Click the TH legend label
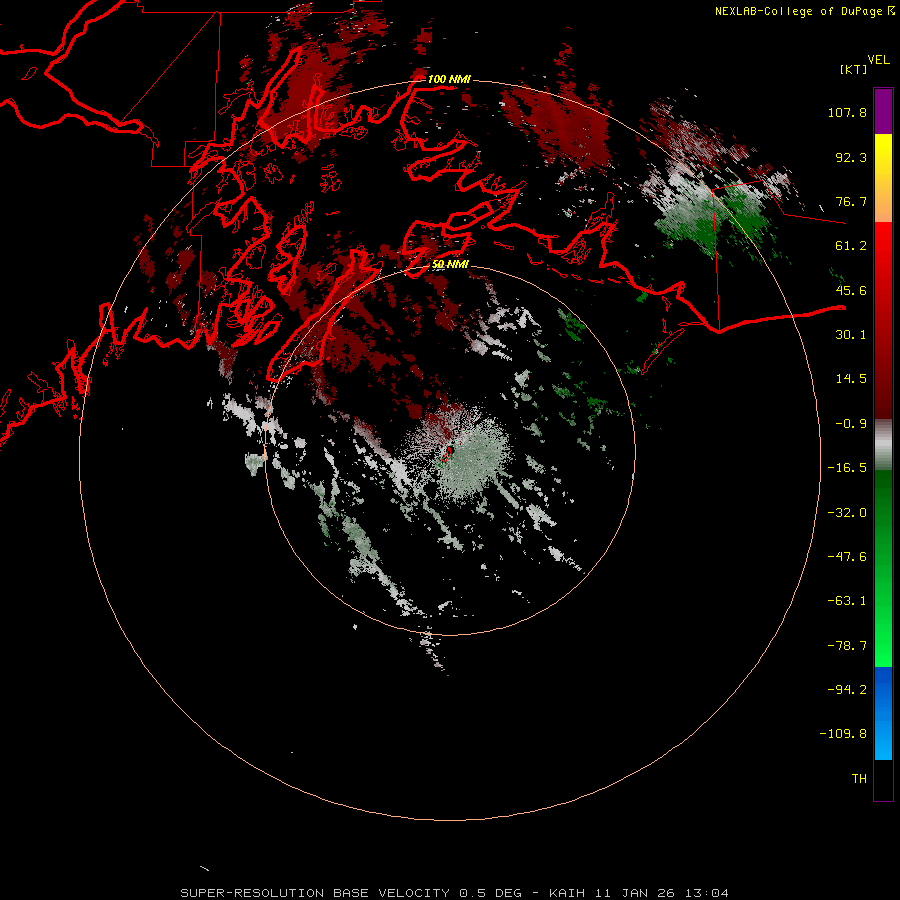Viewport: 900px width, 900px height. 859,778
